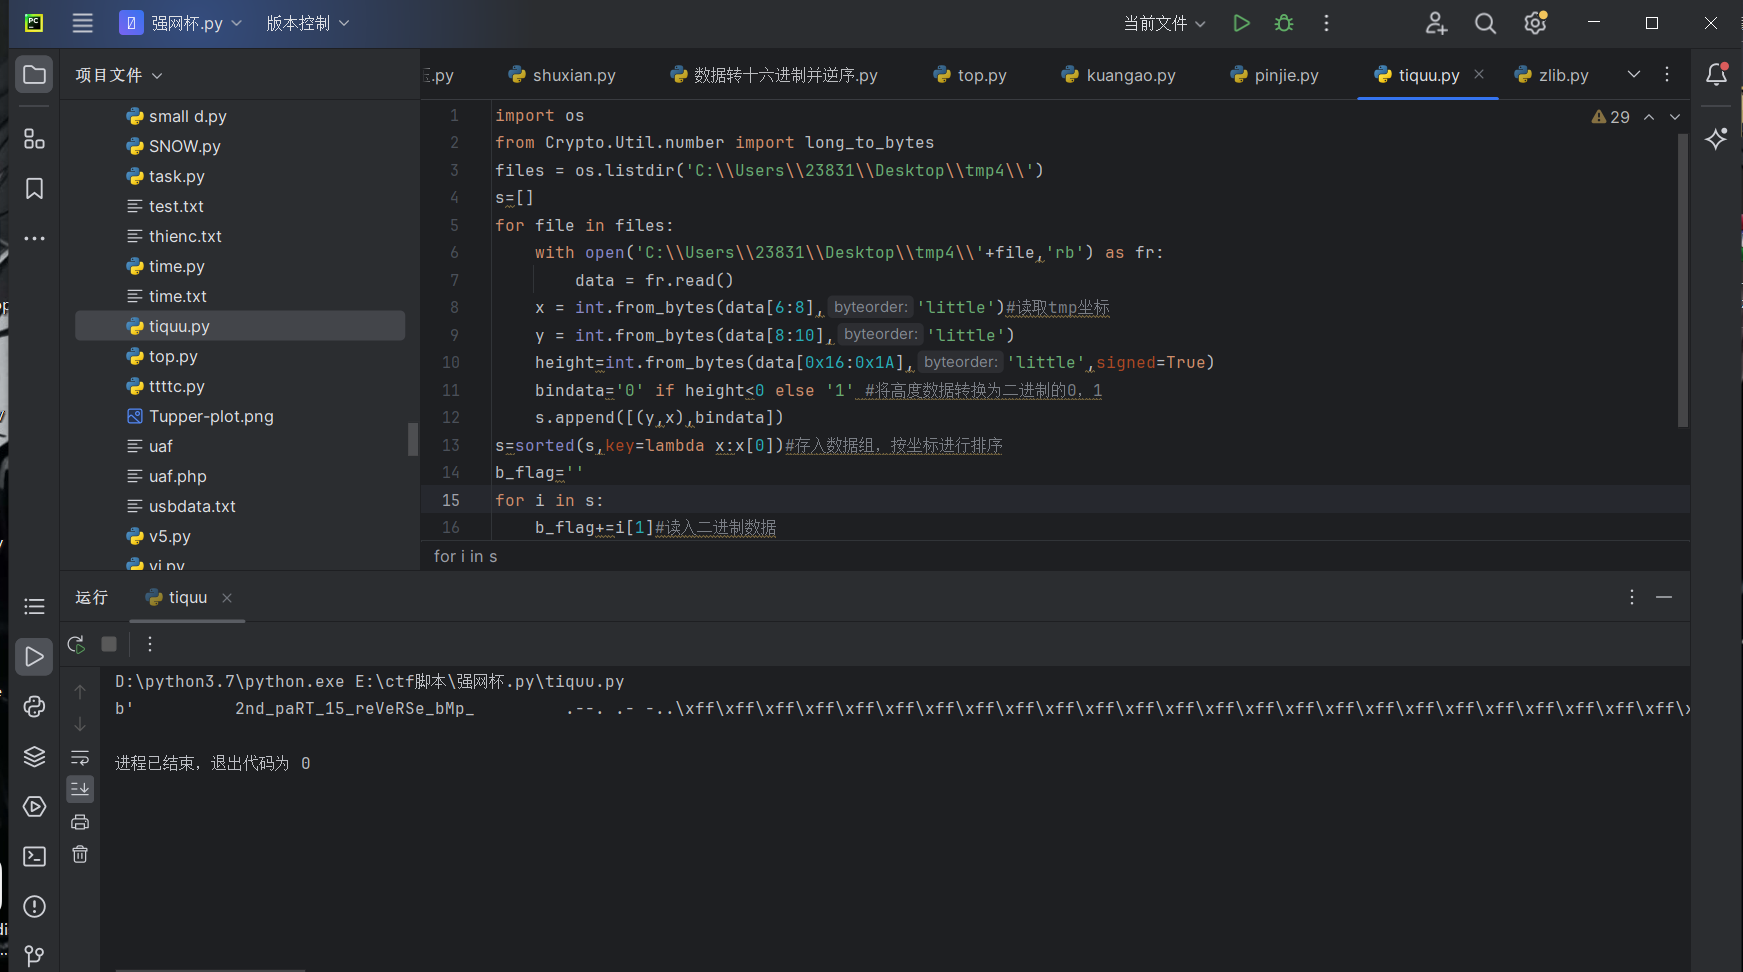Click the 'for i in s' breadcrumb

point(465,556)
